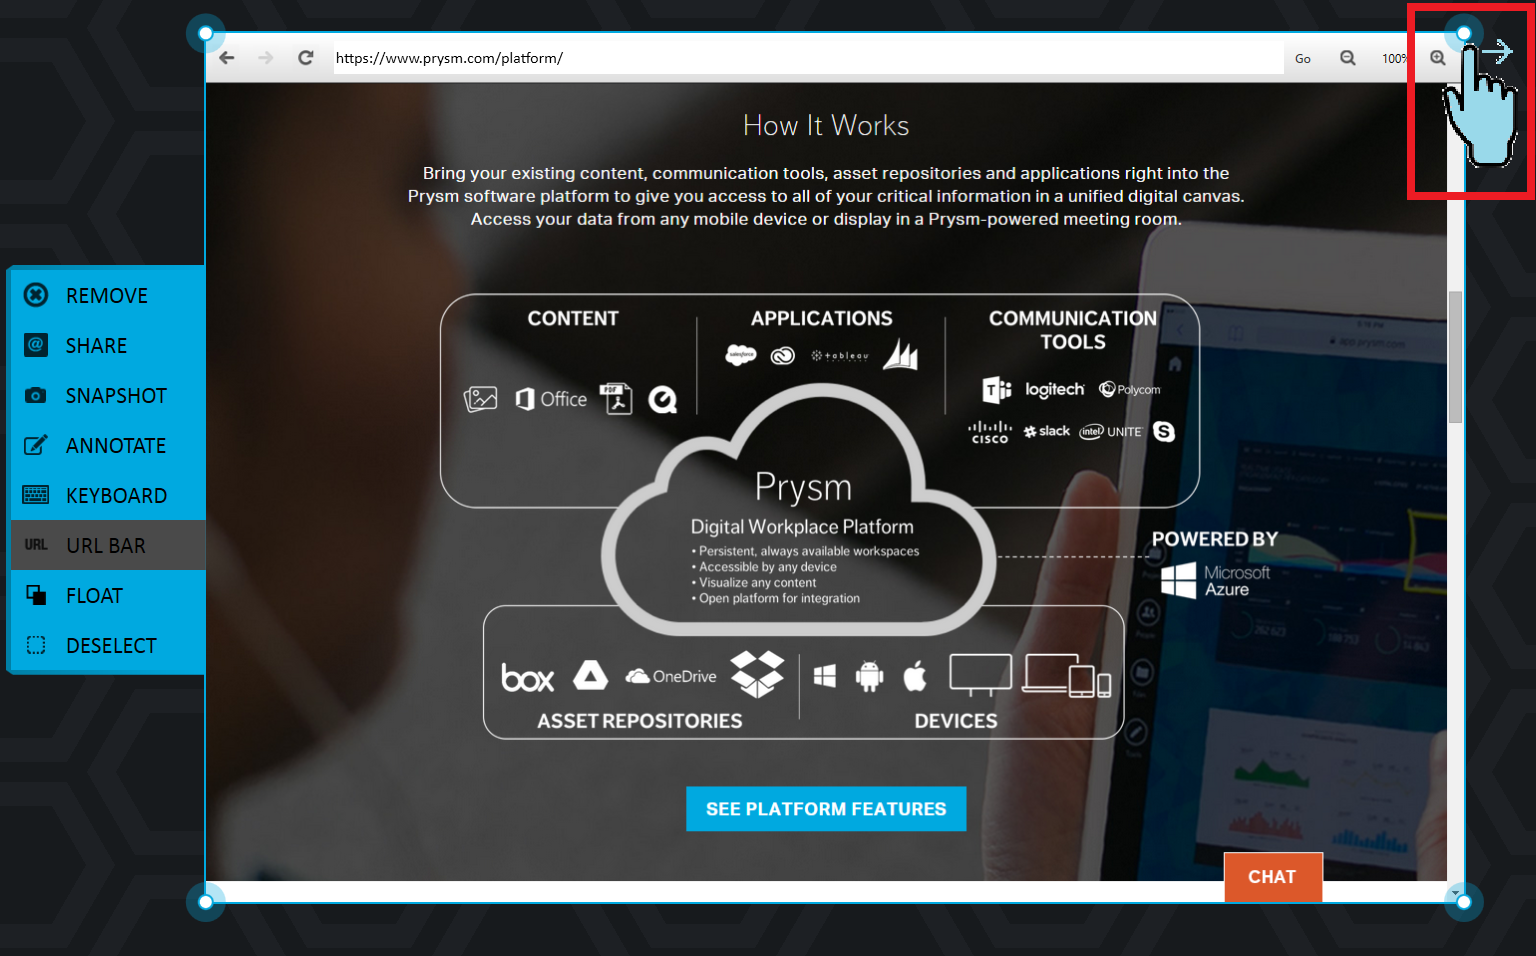Click the 'DEVICES' label

[x=956, y=721]
